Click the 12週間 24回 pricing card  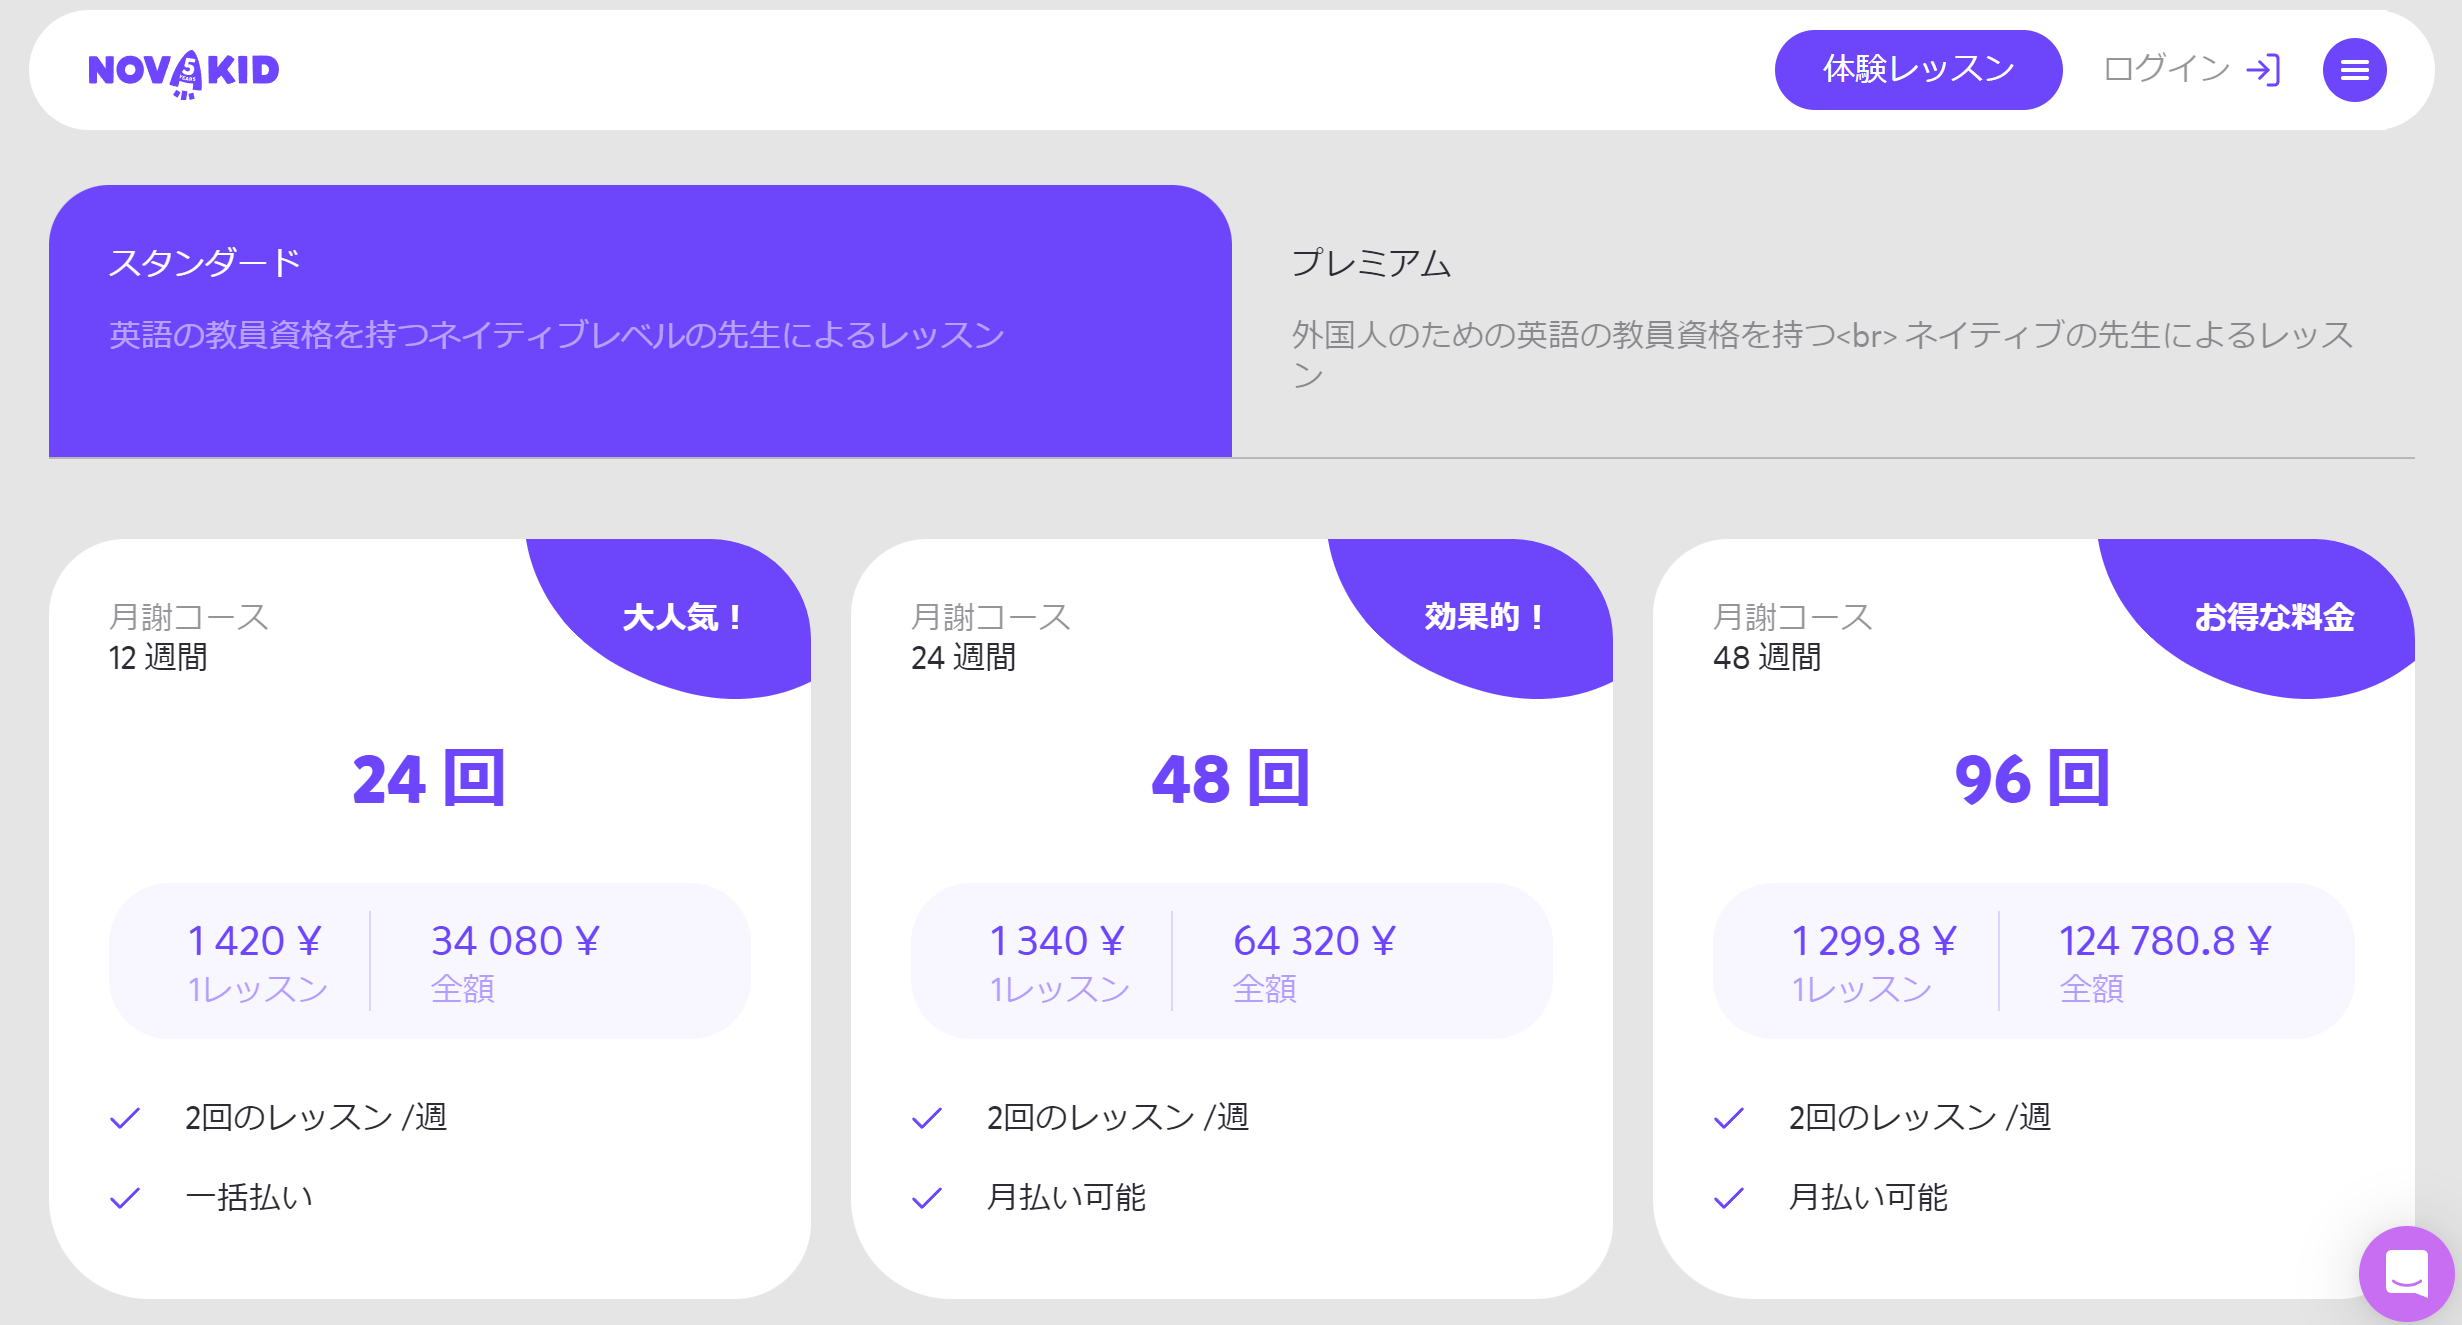point(429,906)
